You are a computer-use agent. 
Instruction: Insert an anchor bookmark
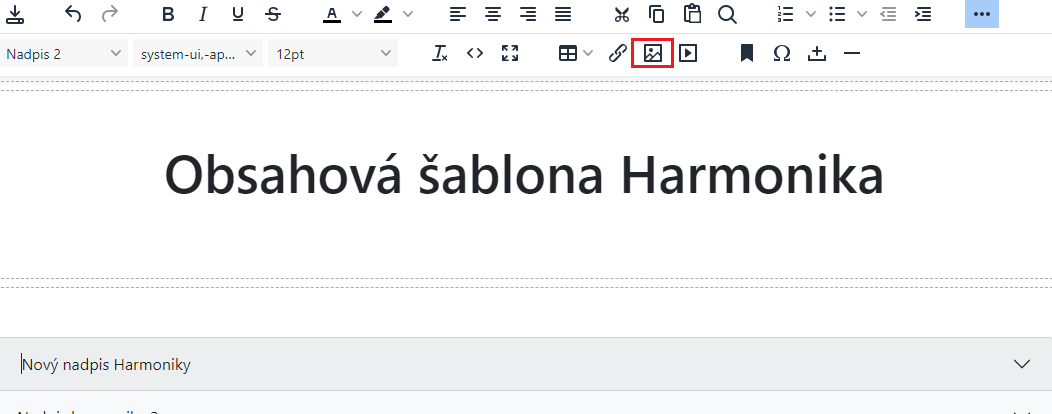pyautogui.click(x=746, y=54)
